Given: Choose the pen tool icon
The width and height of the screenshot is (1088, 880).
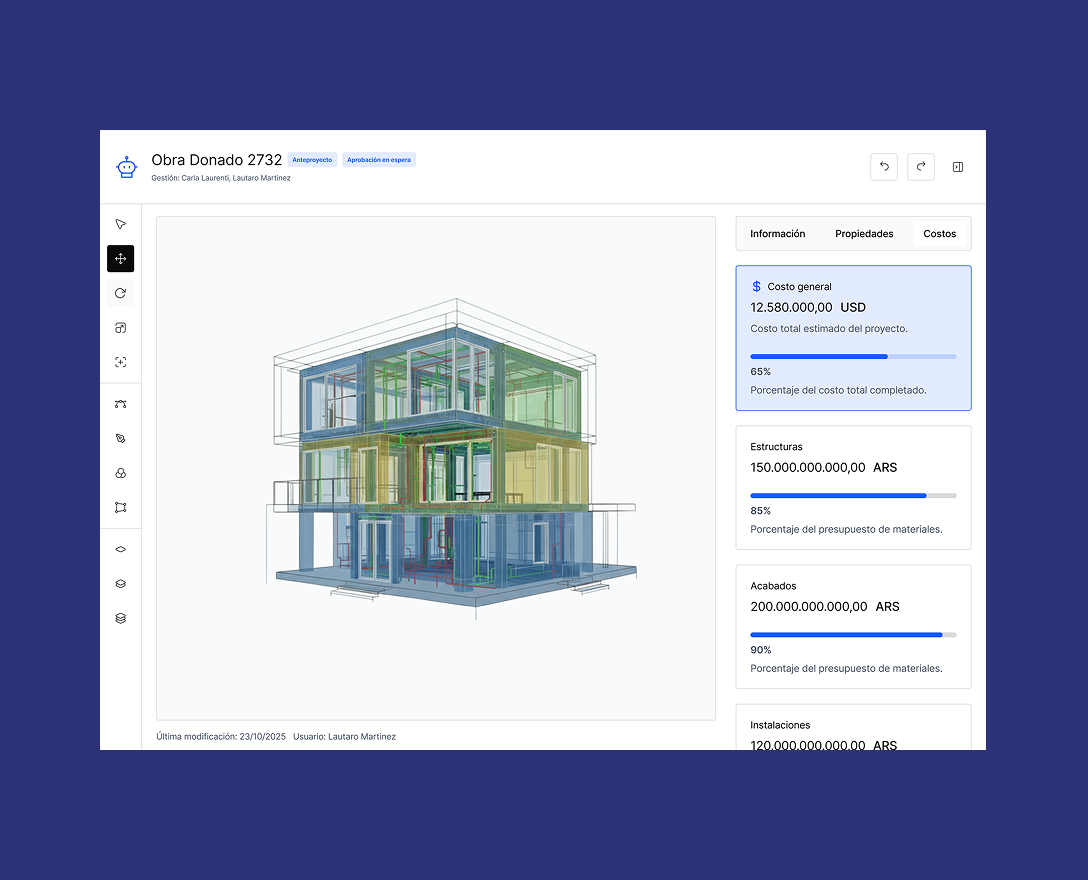Looking at the screenshot, I should point(120,439).
